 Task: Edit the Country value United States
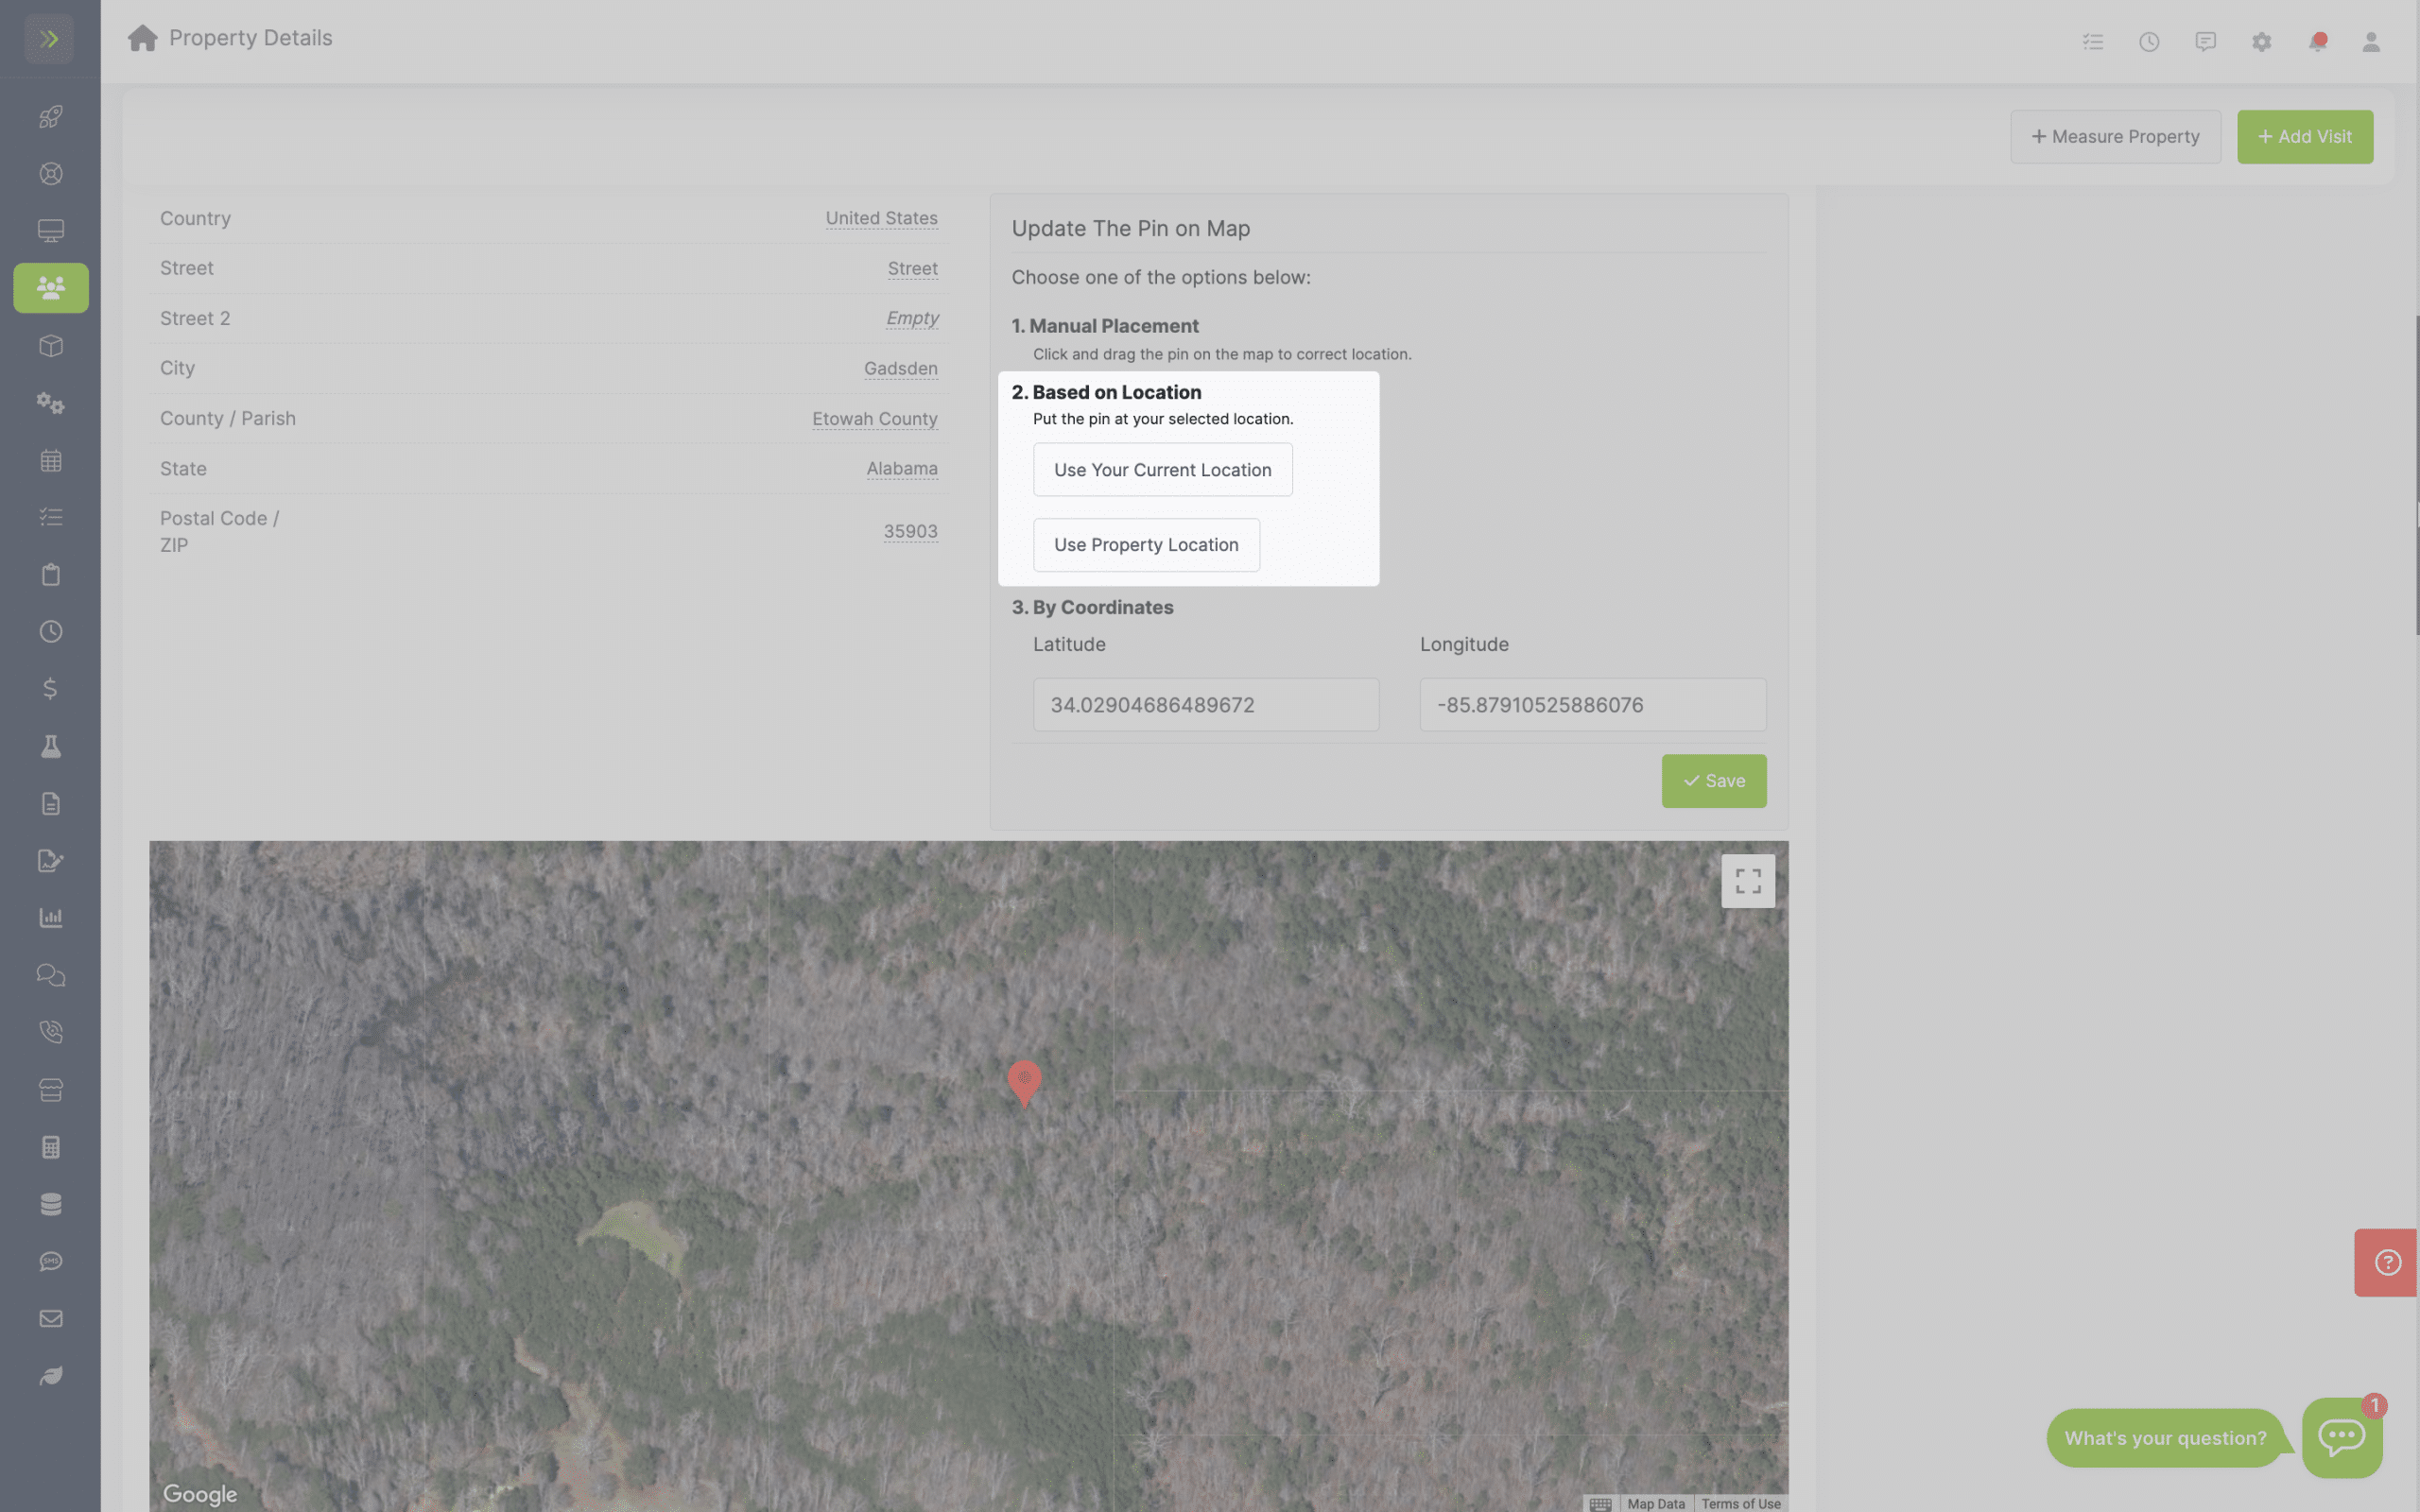coord(881,218)
